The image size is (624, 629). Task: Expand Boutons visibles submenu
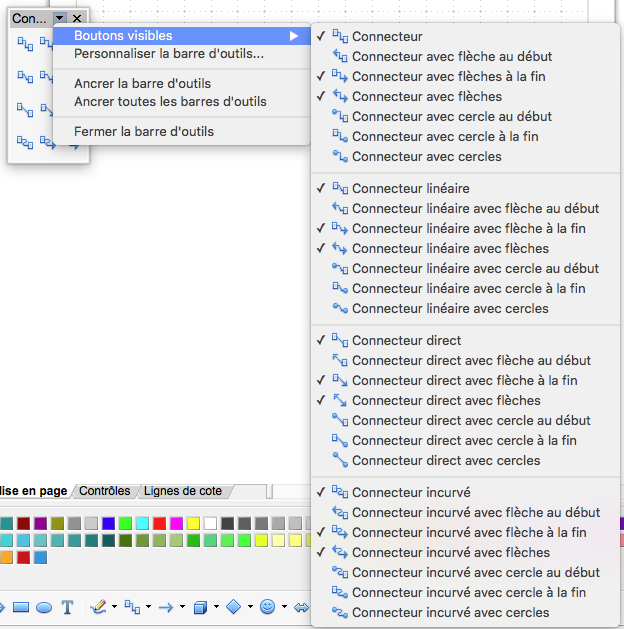(182, 36)
